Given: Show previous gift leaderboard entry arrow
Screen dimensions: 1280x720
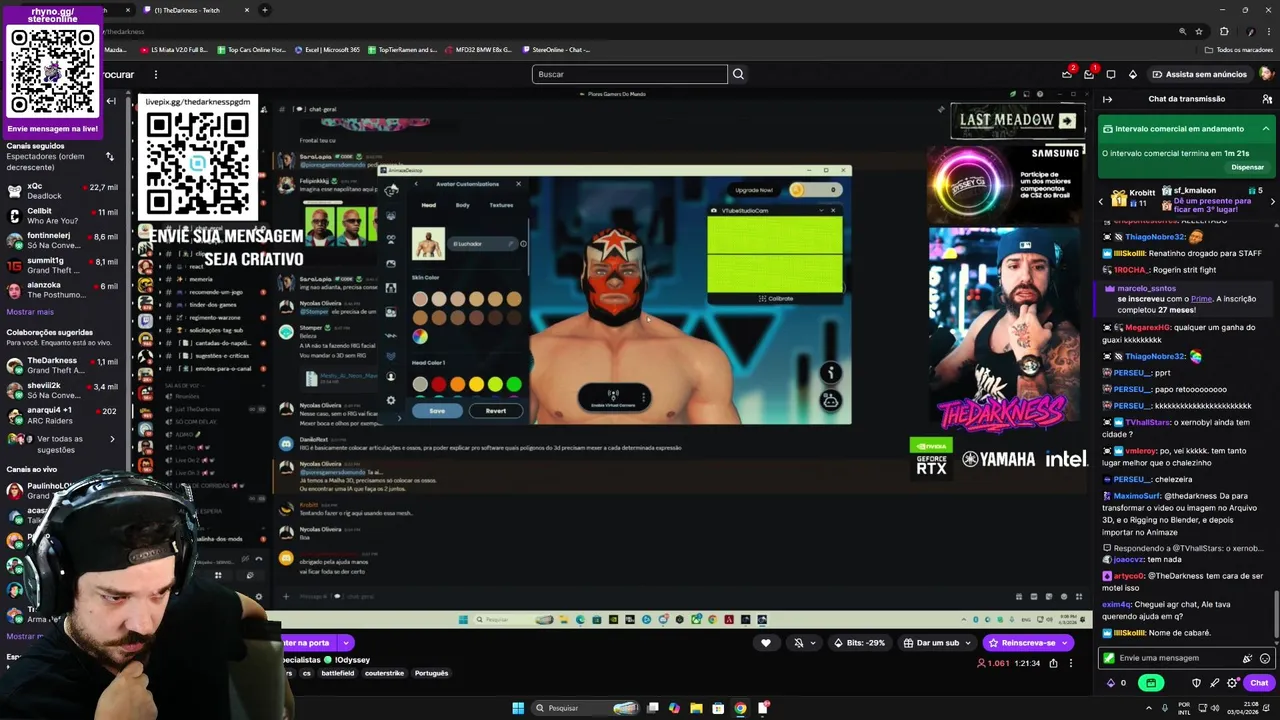Looking at the screenshot, I should coord(1101,202).
